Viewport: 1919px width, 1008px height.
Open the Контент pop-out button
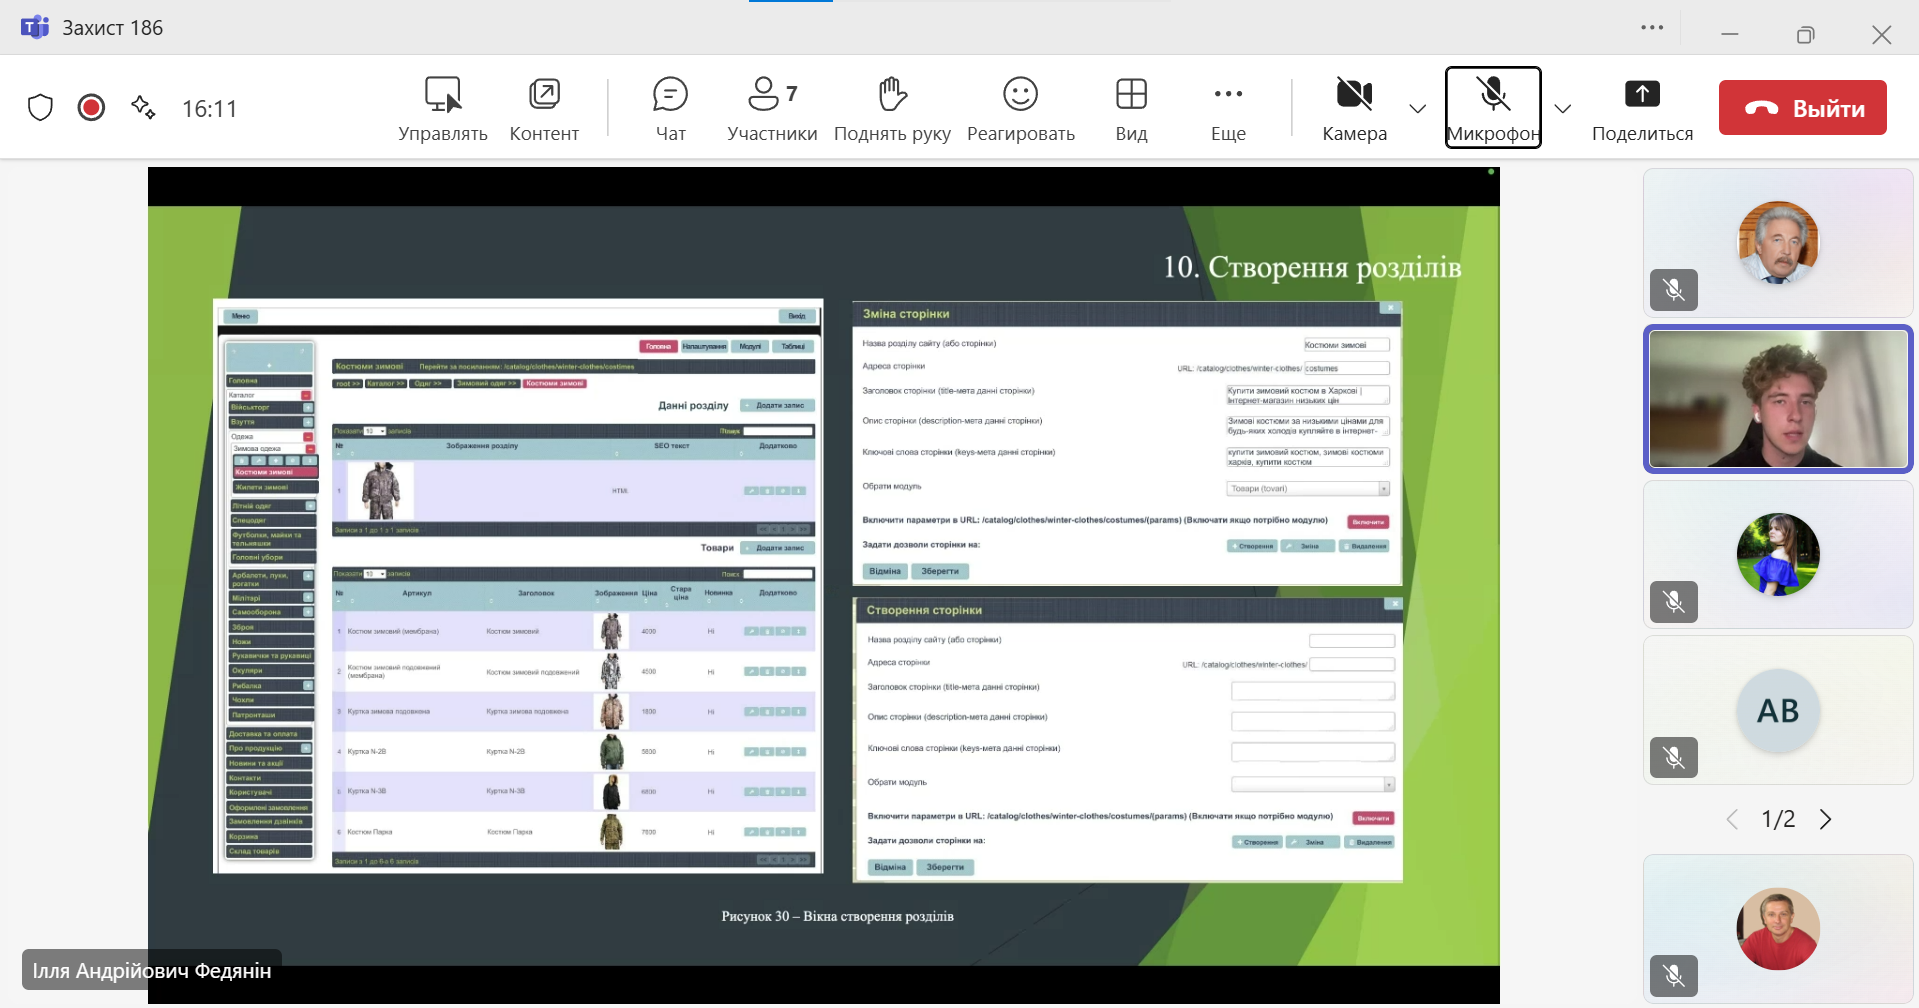(x=544, y=108)
